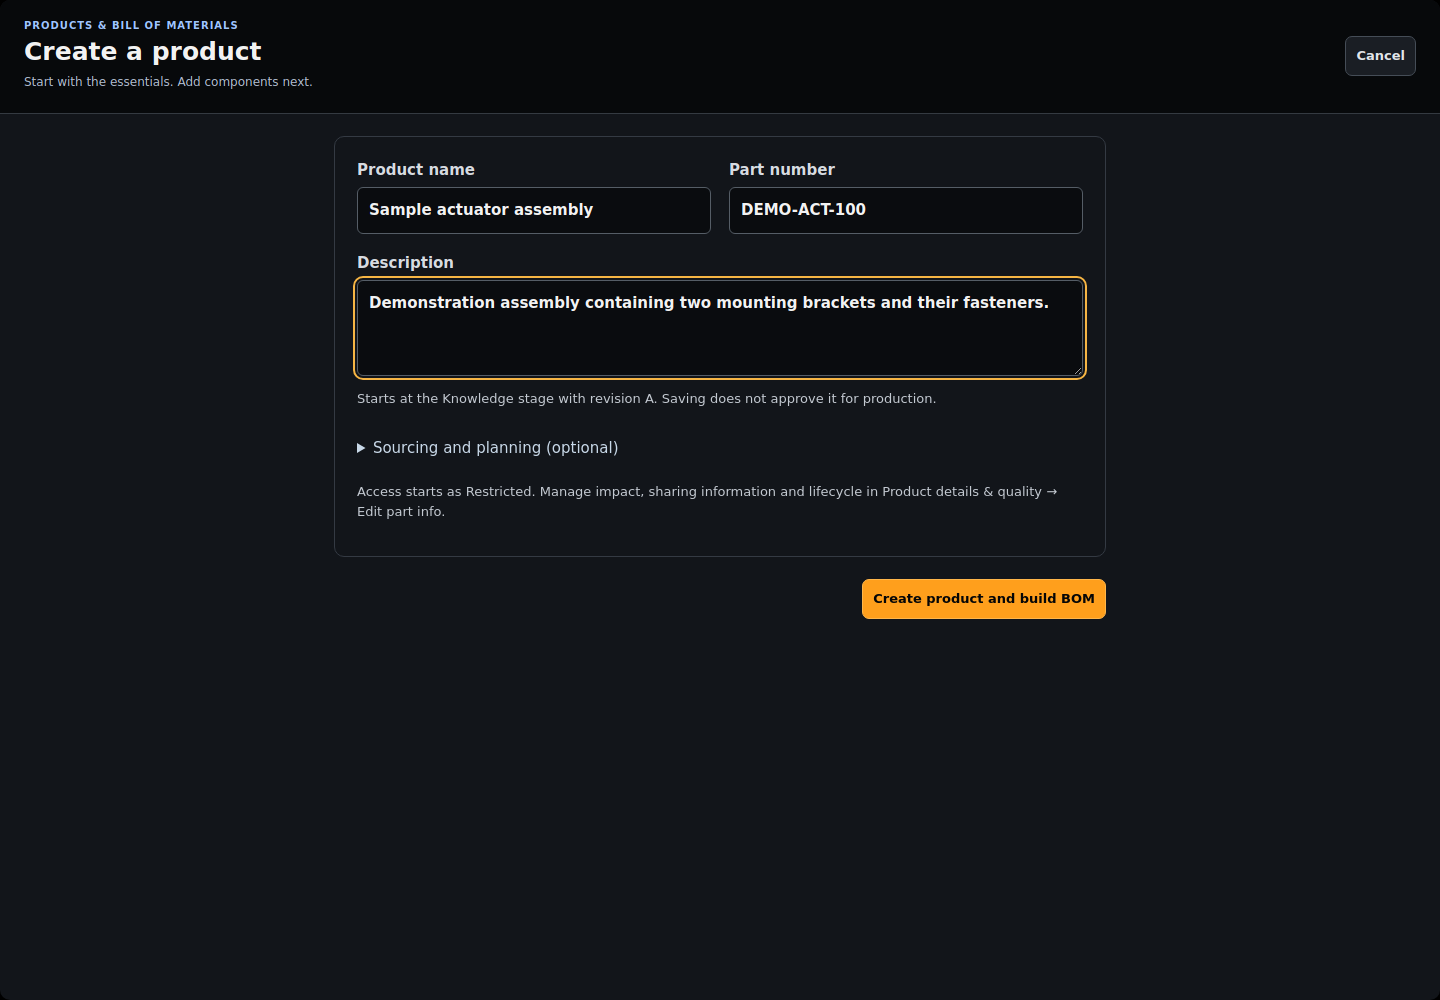
Task: Click 'Start with the essentials' subtitle
Action: coord(168,82)
